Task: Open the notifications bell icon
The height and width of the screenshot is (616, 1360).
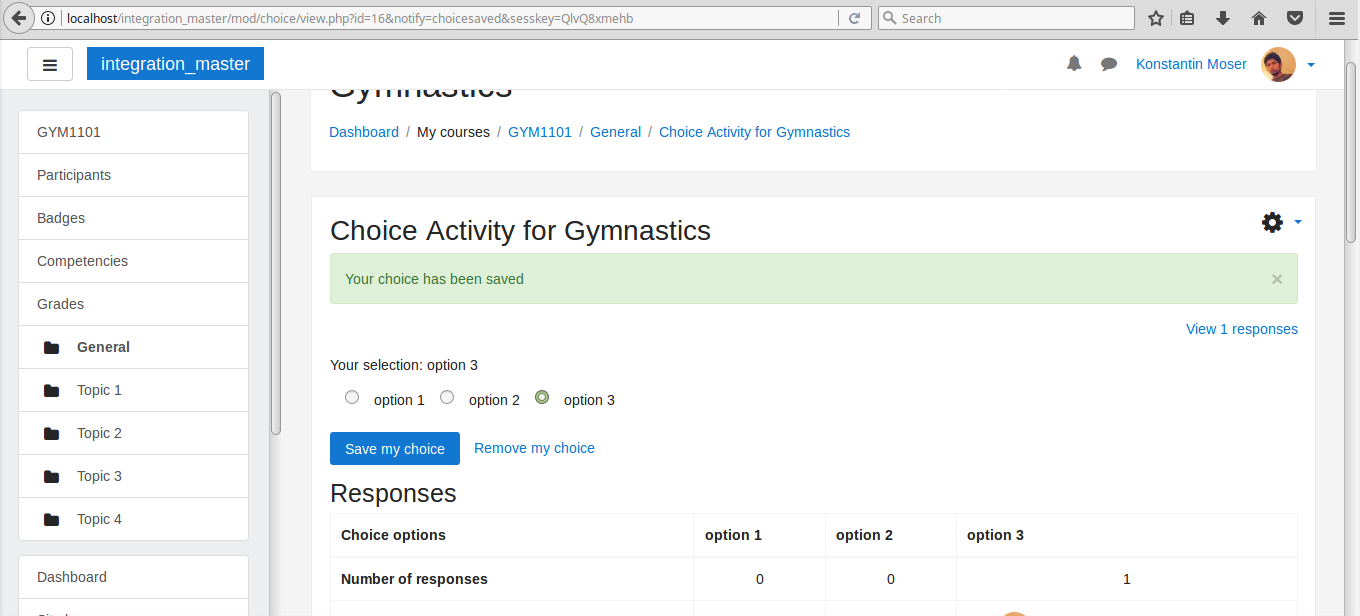Action: pyautogui.click(x=1074, y=64)
